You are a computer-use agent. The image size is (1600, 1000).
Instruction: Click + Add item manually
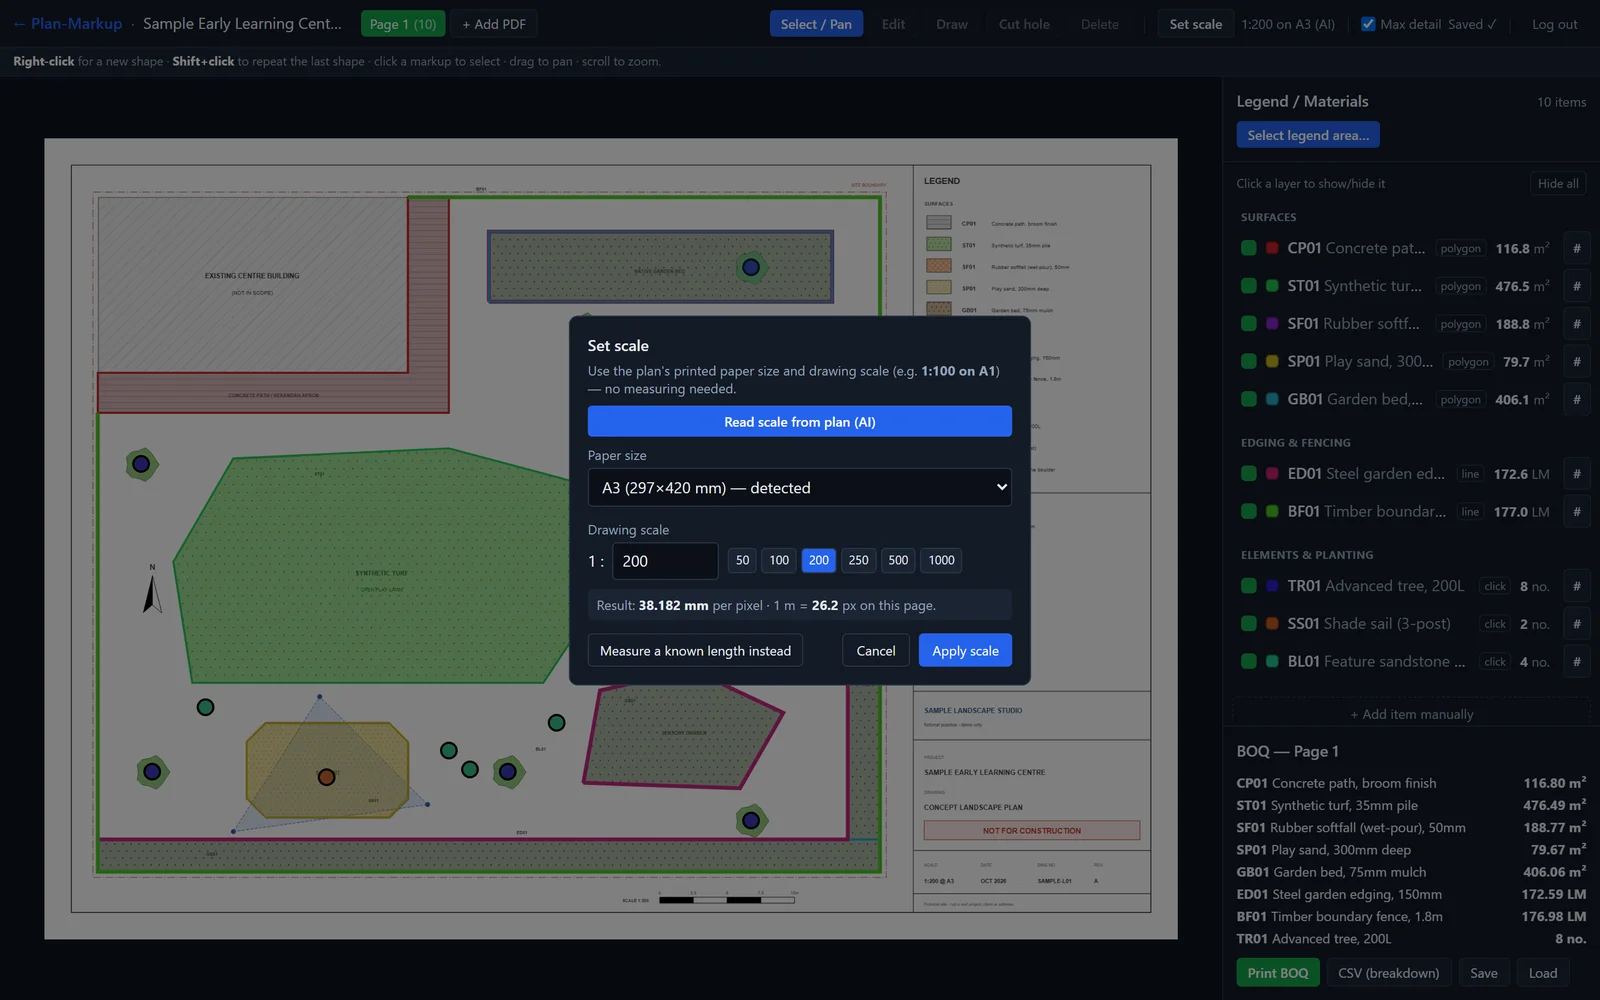(1411, 714)
